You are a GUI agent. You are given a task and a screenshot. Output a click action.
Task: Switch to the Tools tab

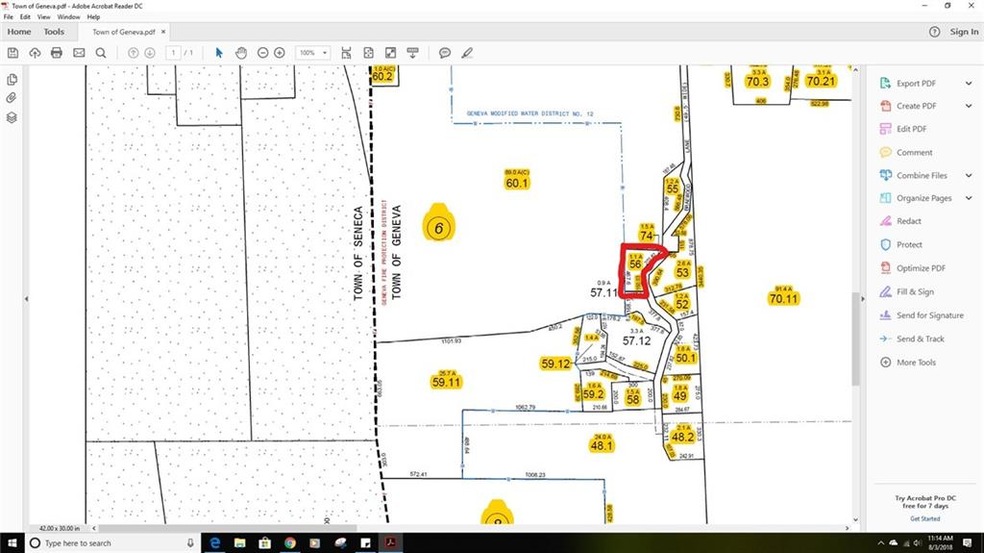(54, 31)
